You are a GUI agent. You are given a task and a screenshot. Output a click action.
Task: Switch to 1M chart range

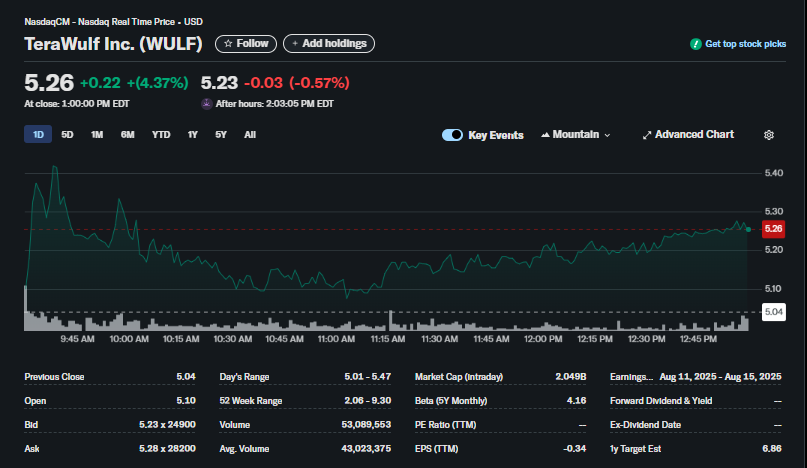pos(97,135)
